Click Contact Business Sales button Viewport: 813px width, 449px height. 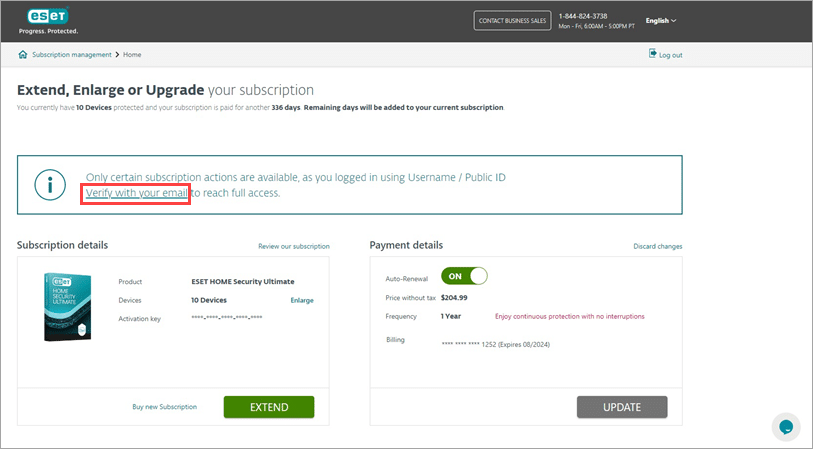(x=510, y=21)
